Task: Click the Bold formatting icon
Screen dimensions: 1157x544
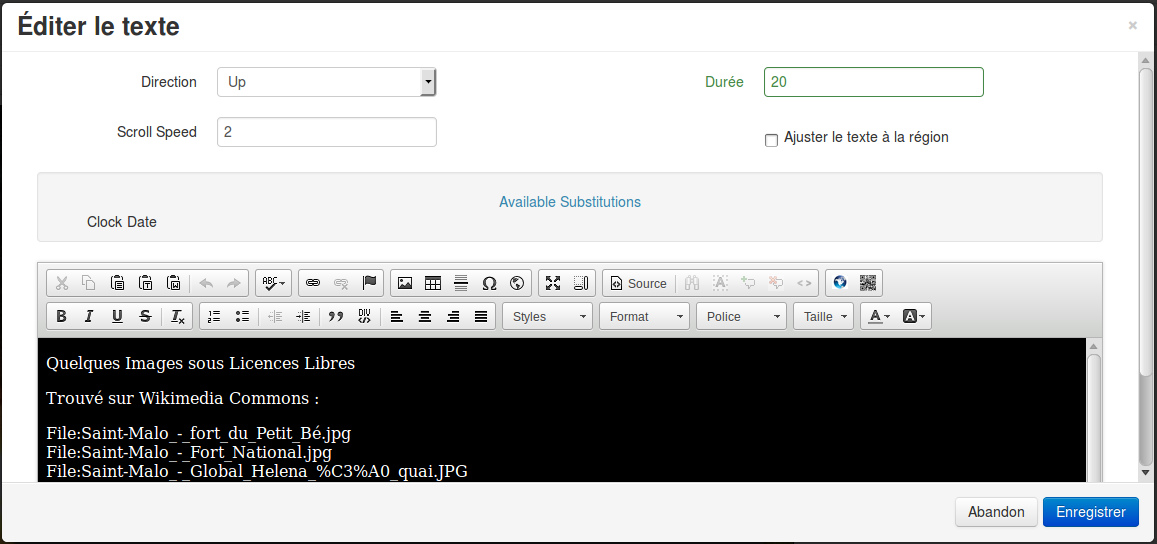Action: (61, 317)
